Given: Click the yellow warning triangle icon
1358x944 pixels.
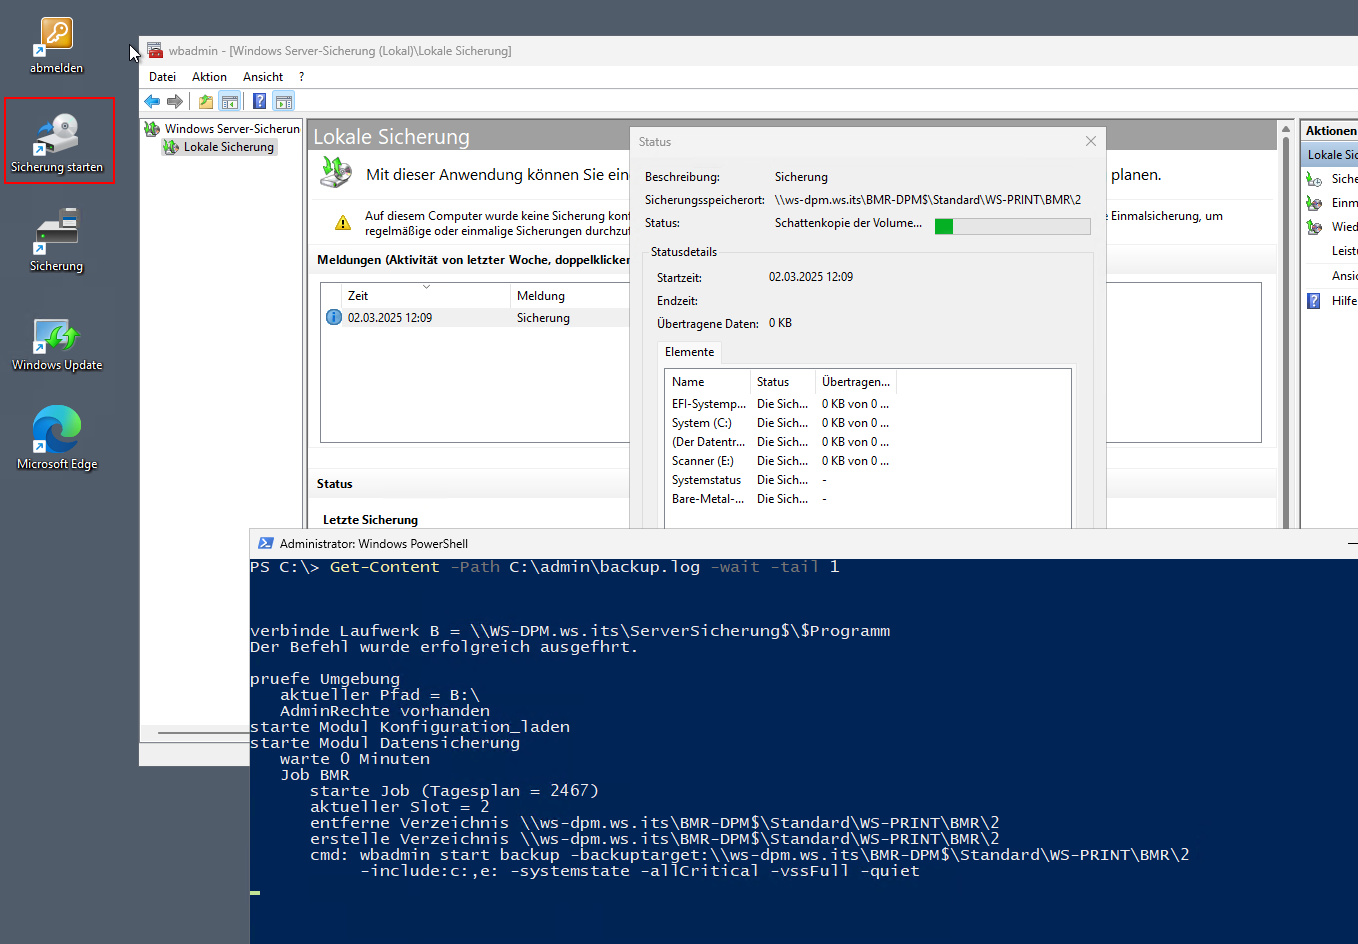Looking at the screenshot, I should click(343, 223).
